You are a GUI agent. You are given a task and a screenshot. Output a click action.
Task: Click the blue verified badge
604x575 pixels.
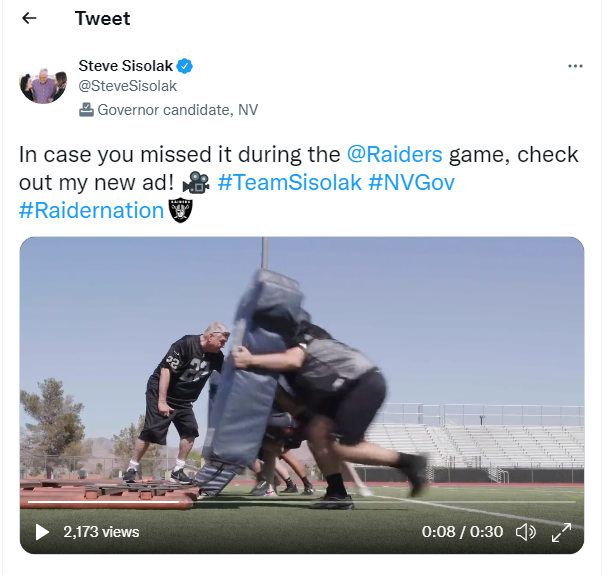point(185,66)
